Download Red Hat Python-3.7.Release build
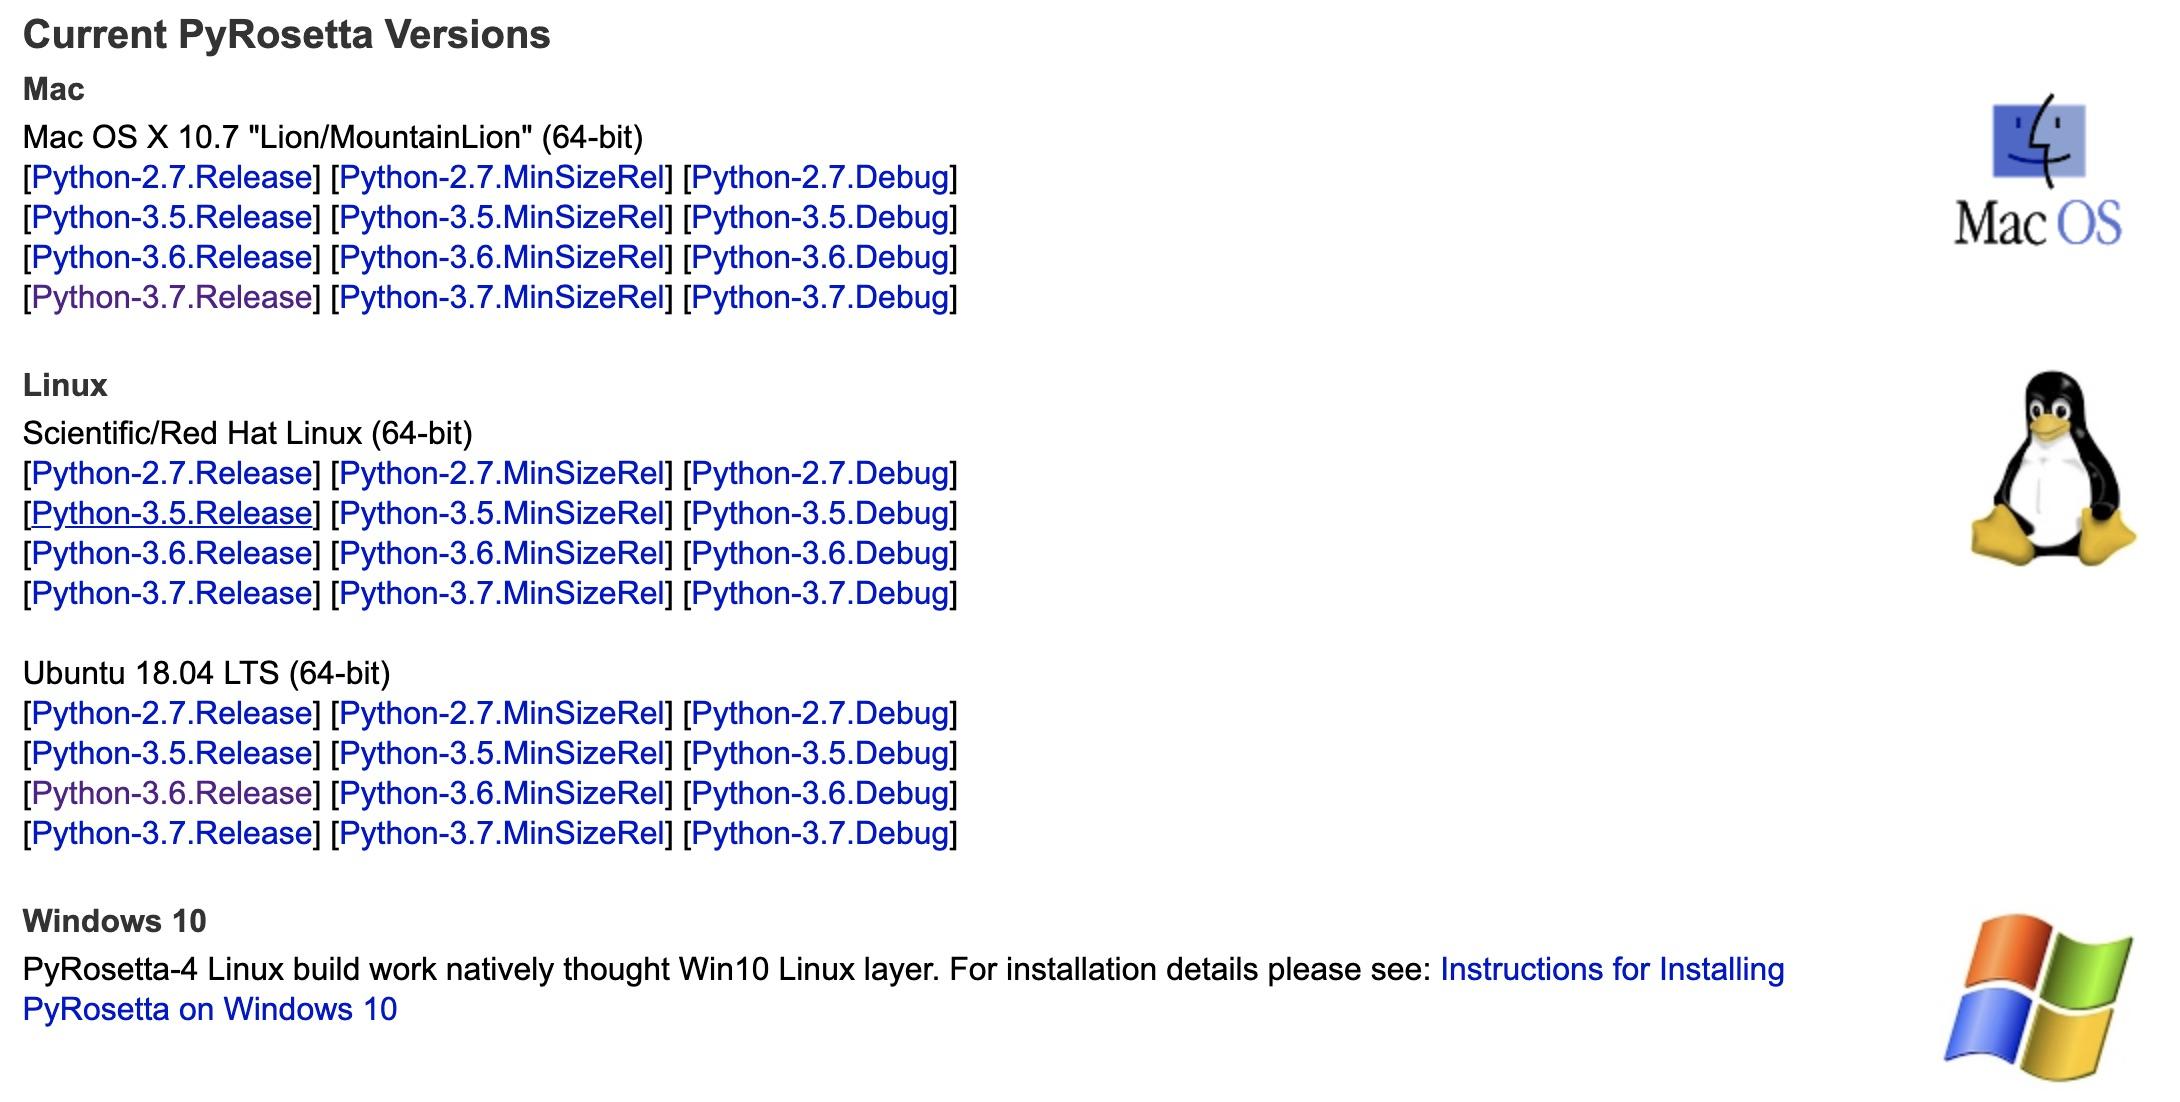This screenshot has height=1102, width=2180. [x=172, y=594]
